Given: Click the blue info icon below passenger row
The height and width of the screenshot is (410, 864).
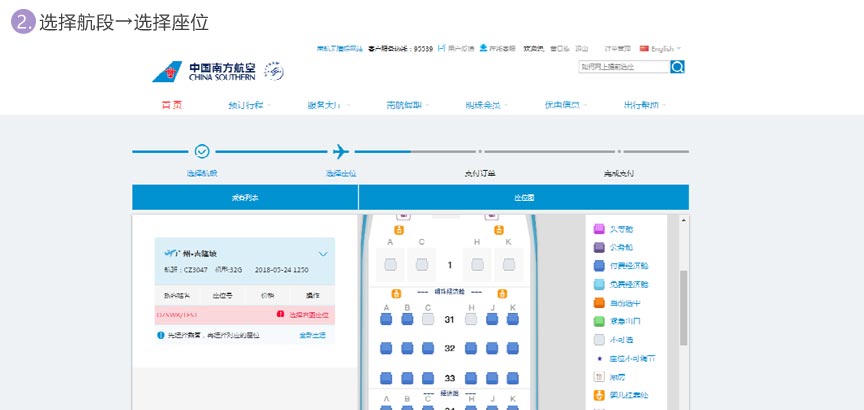Looking at the screenshot, I should click(161, 335).
